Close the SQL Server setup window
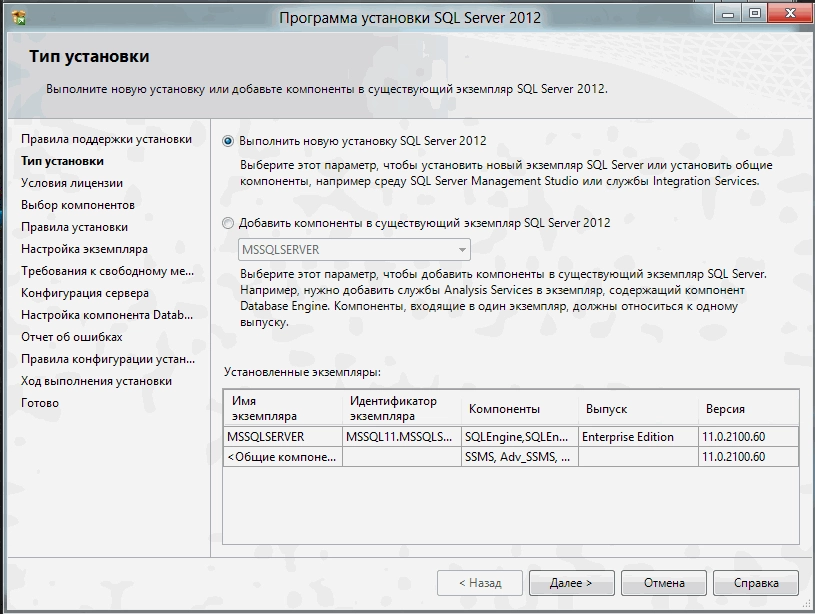 click(x=790, y=14)
